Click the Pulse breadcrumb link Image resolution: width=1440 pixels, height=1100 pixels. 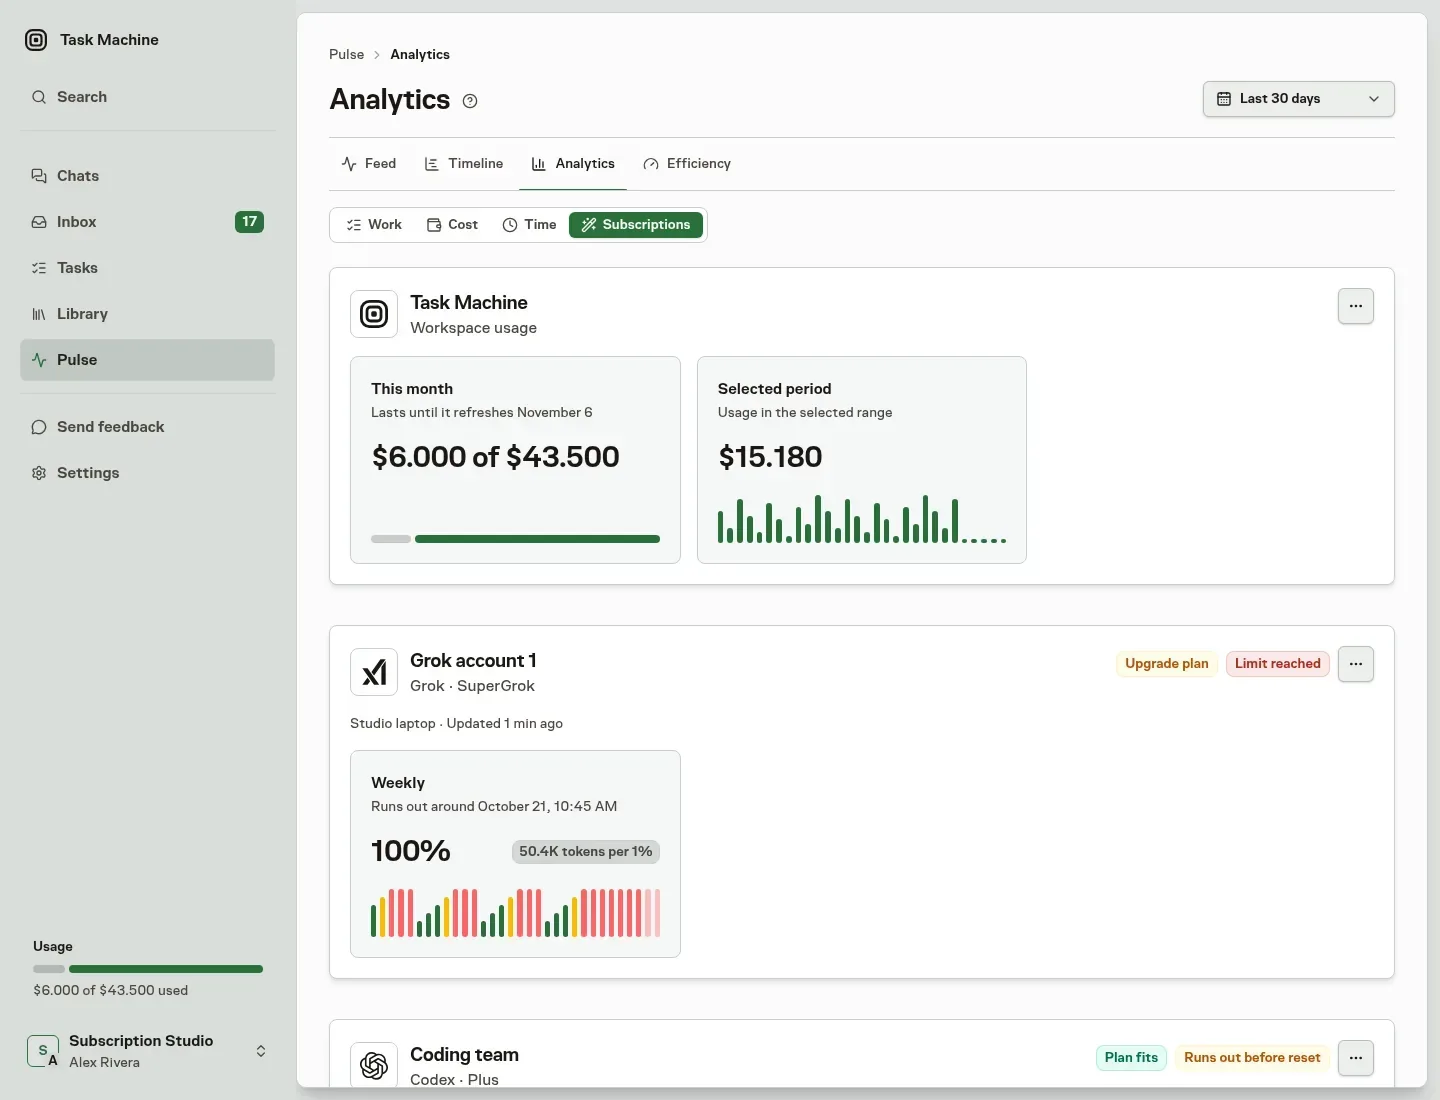(346, 55)
